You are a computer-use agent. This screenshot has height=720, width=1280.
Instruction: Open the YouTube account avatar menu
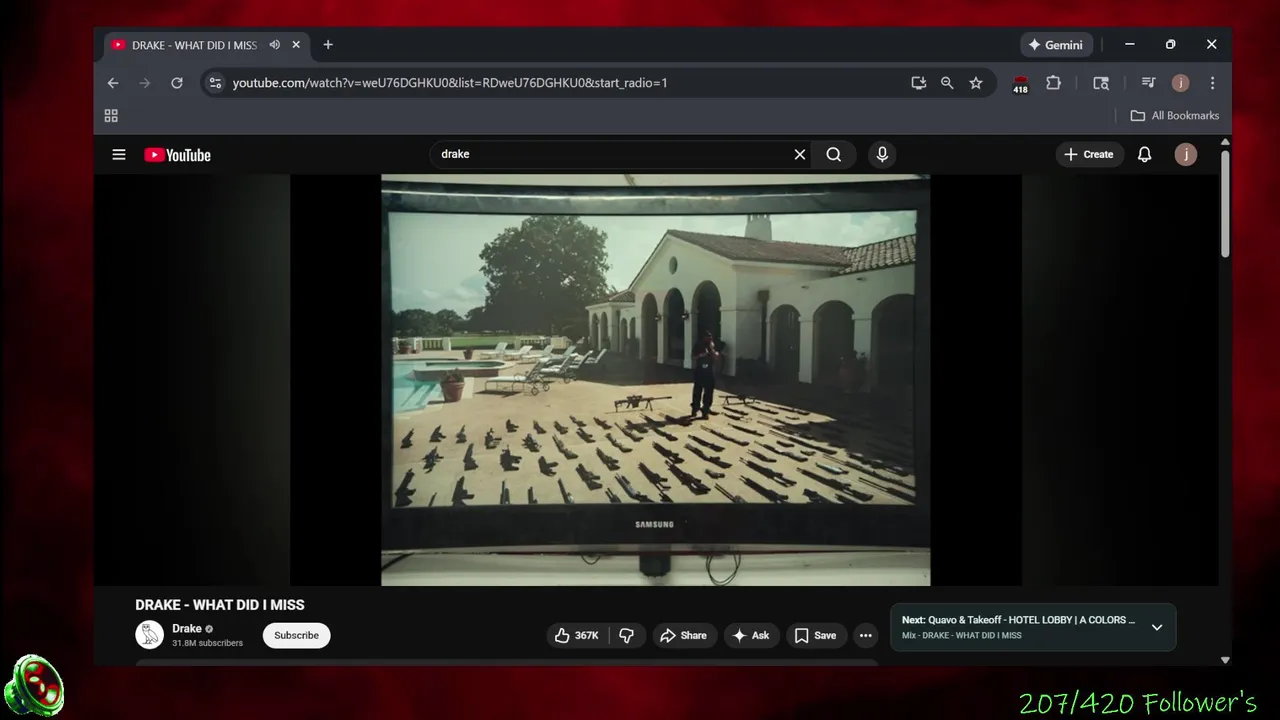point(1186,154)
